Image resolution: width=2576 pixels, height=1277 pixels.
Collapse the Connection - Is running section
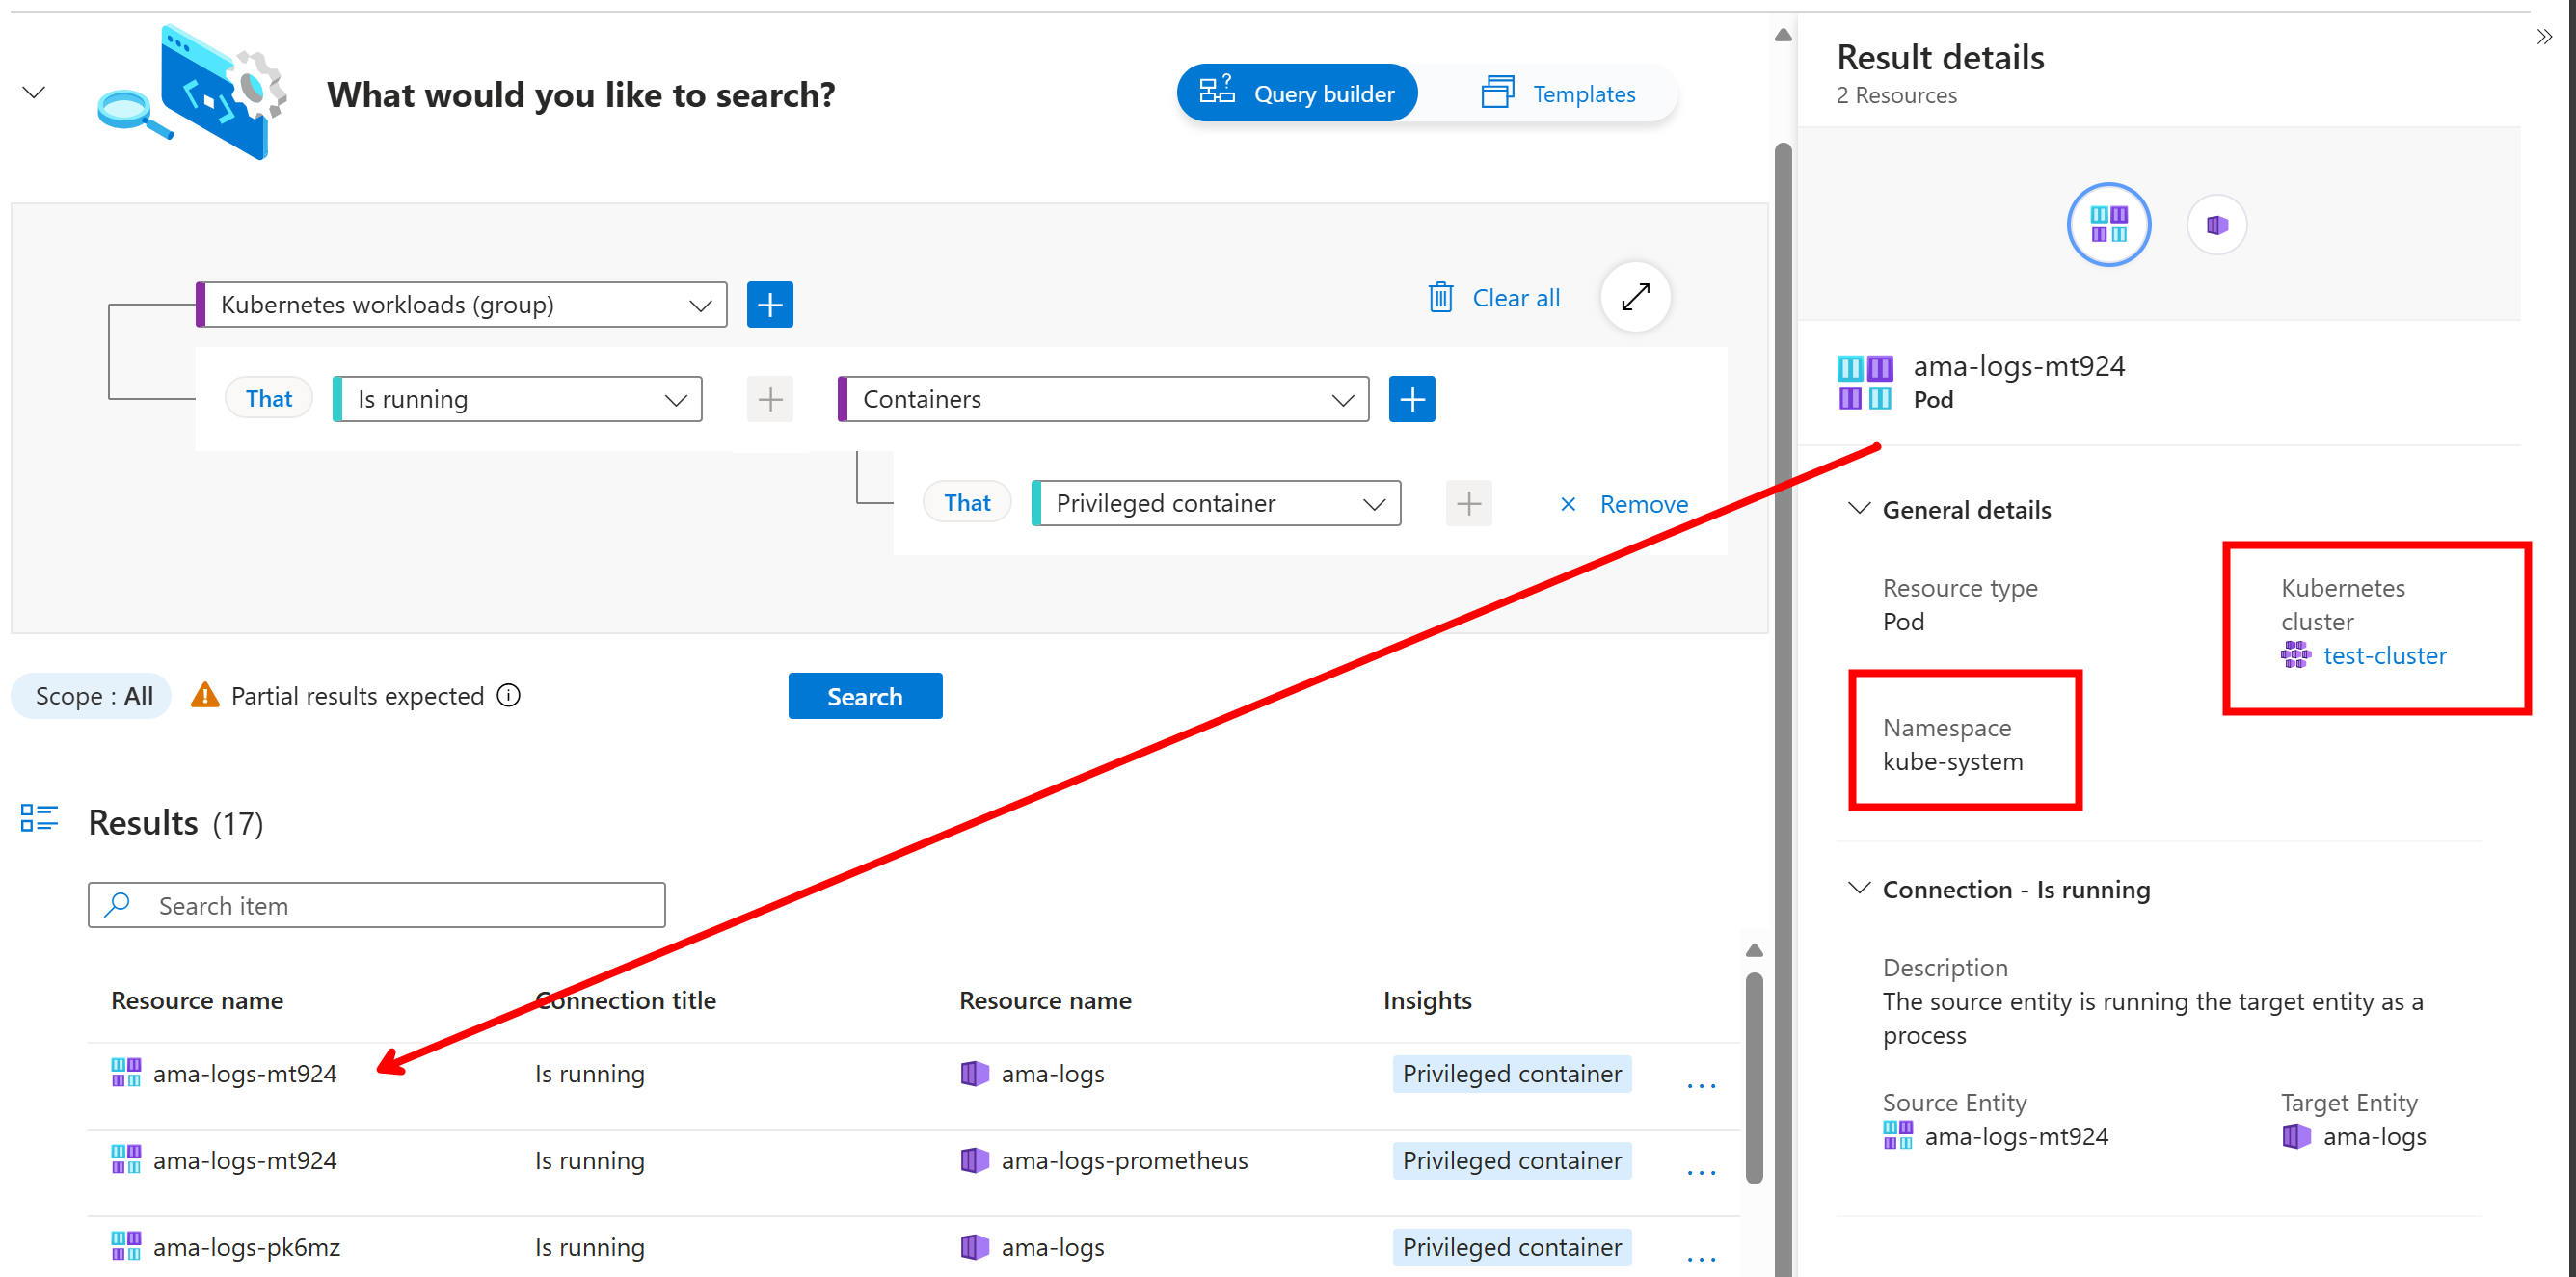(1858, 889)
